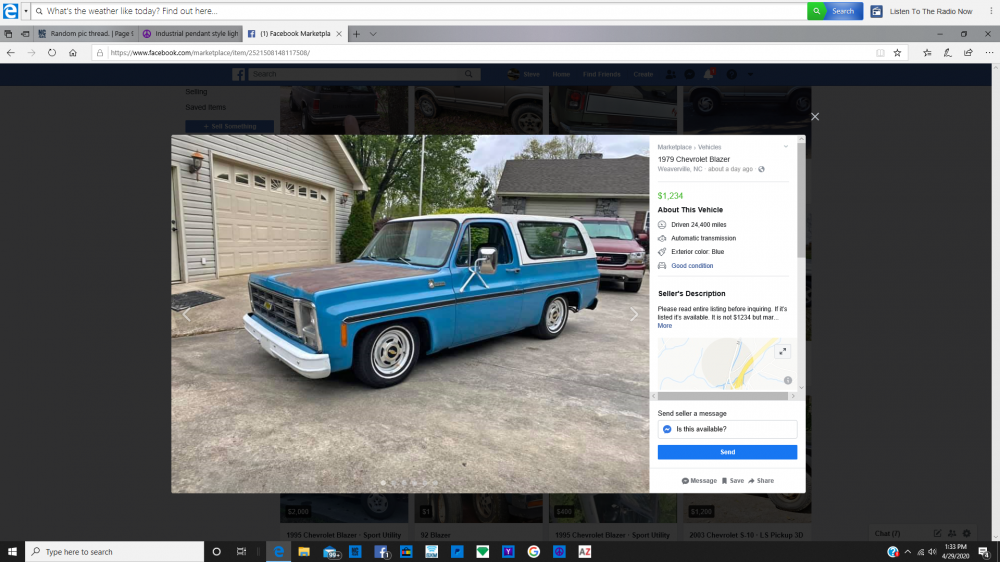Close the vehicle listing popup
Screen dimensions: 1000x562
pyautogui.click(x=815, y=117)
